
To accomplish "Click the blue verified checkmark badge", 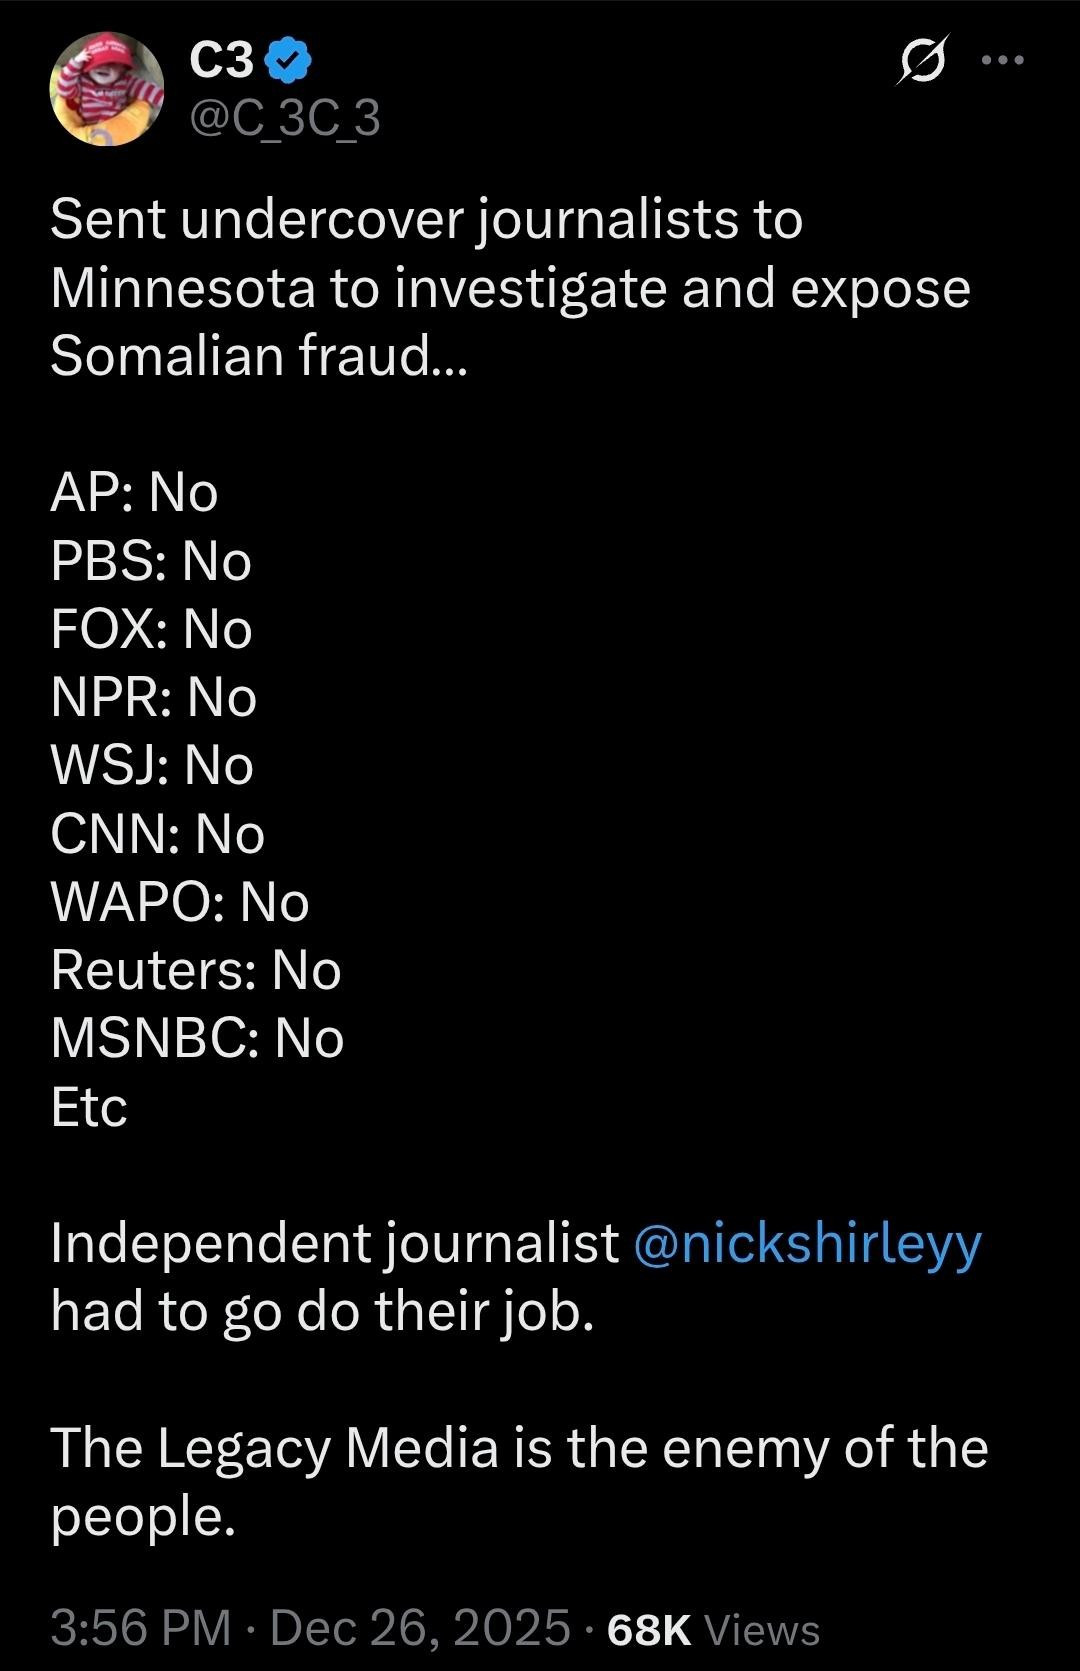I will 289,61.
